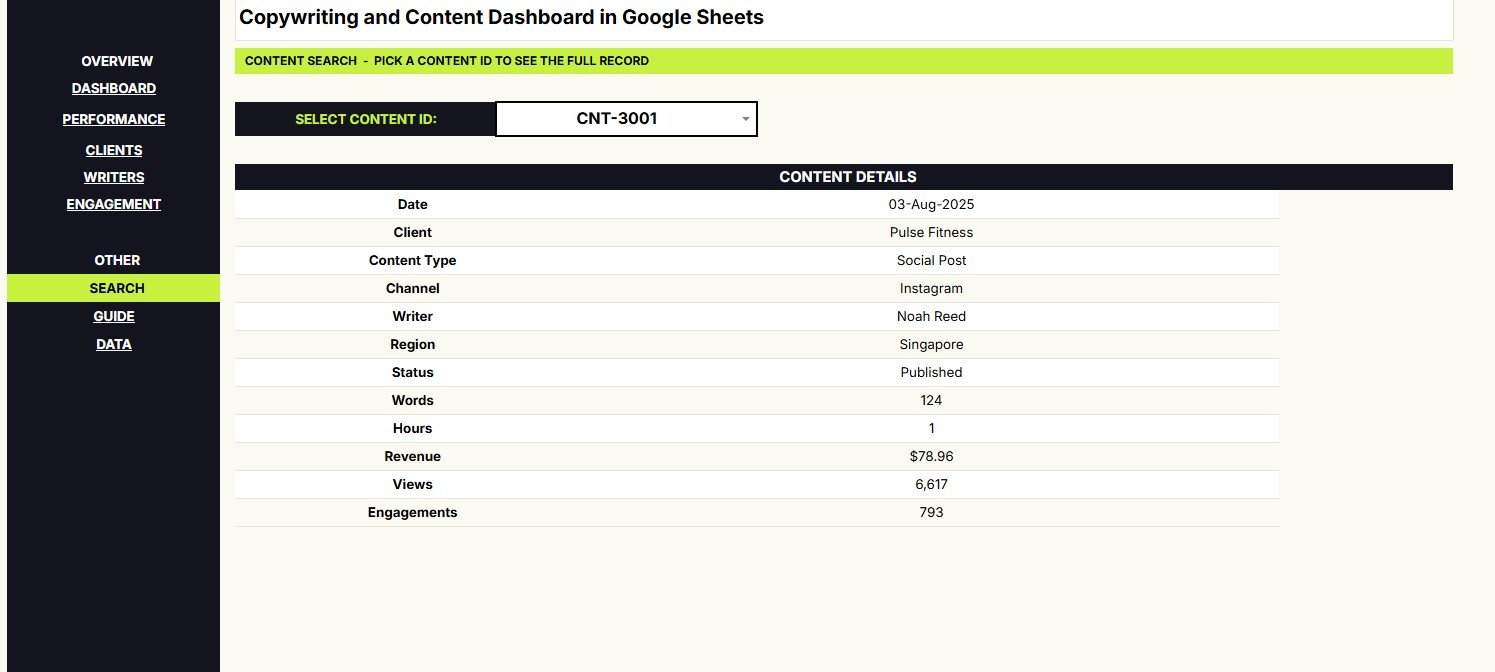Go to the Engagement page

point(114,204)
